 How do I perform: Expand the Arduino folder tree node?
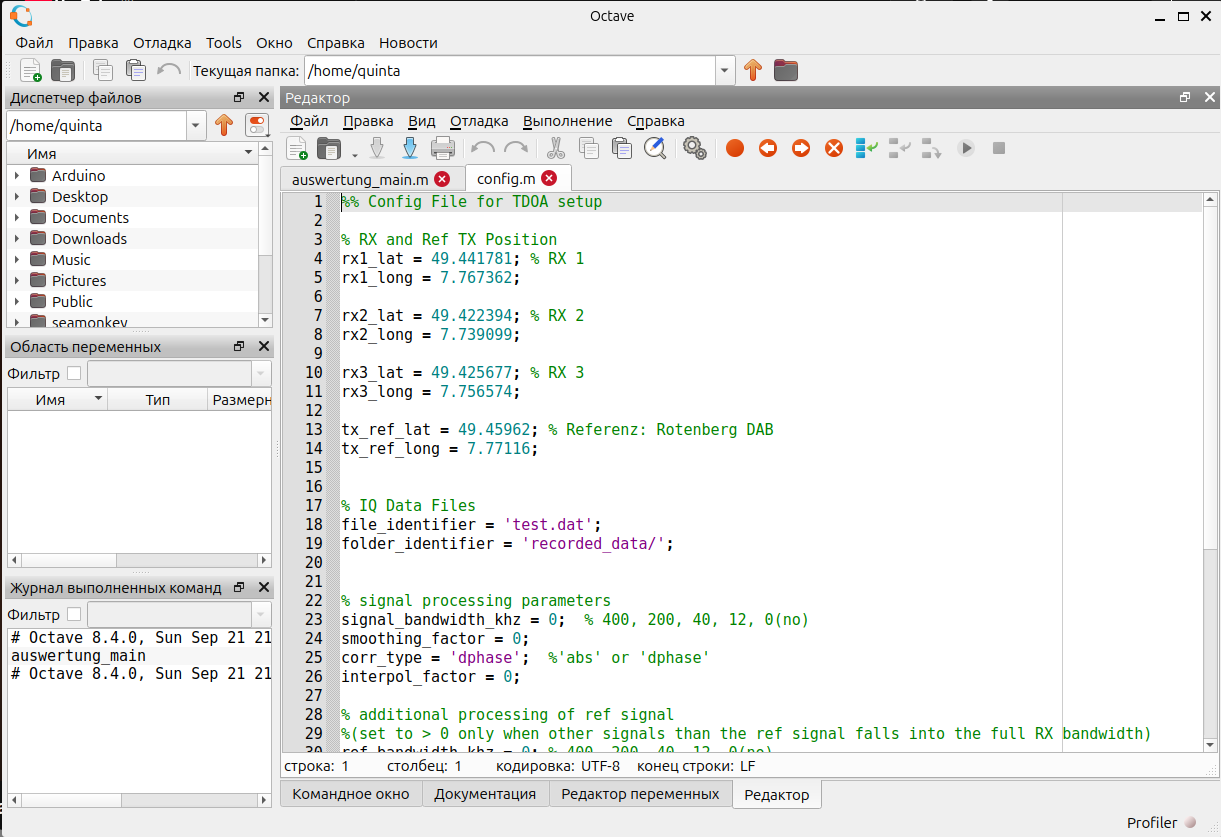pos(17,176)
